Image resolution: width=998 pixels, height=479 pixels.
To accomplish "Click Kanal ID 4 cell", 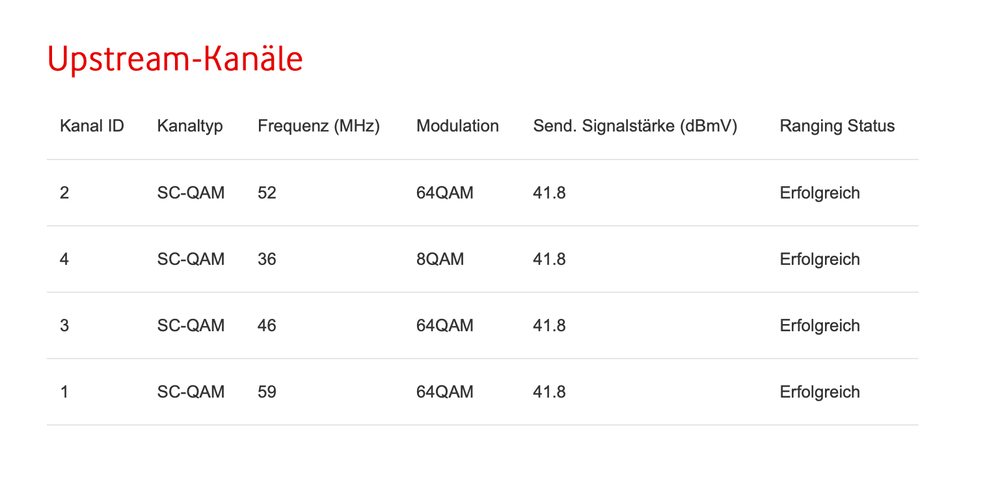I will click(x=65, y=259).
